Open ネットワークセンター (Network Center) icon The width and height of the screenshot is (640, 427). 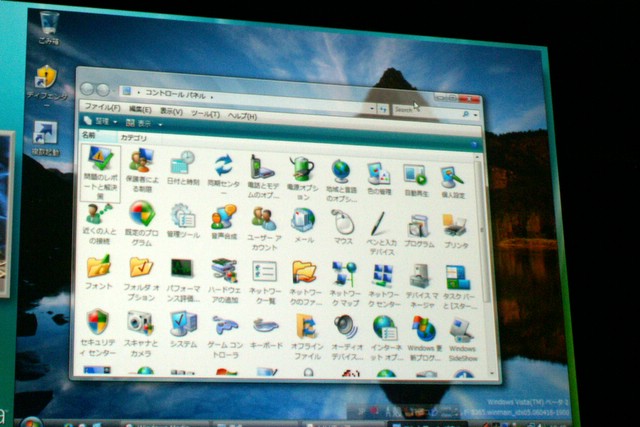pos(383,286)
